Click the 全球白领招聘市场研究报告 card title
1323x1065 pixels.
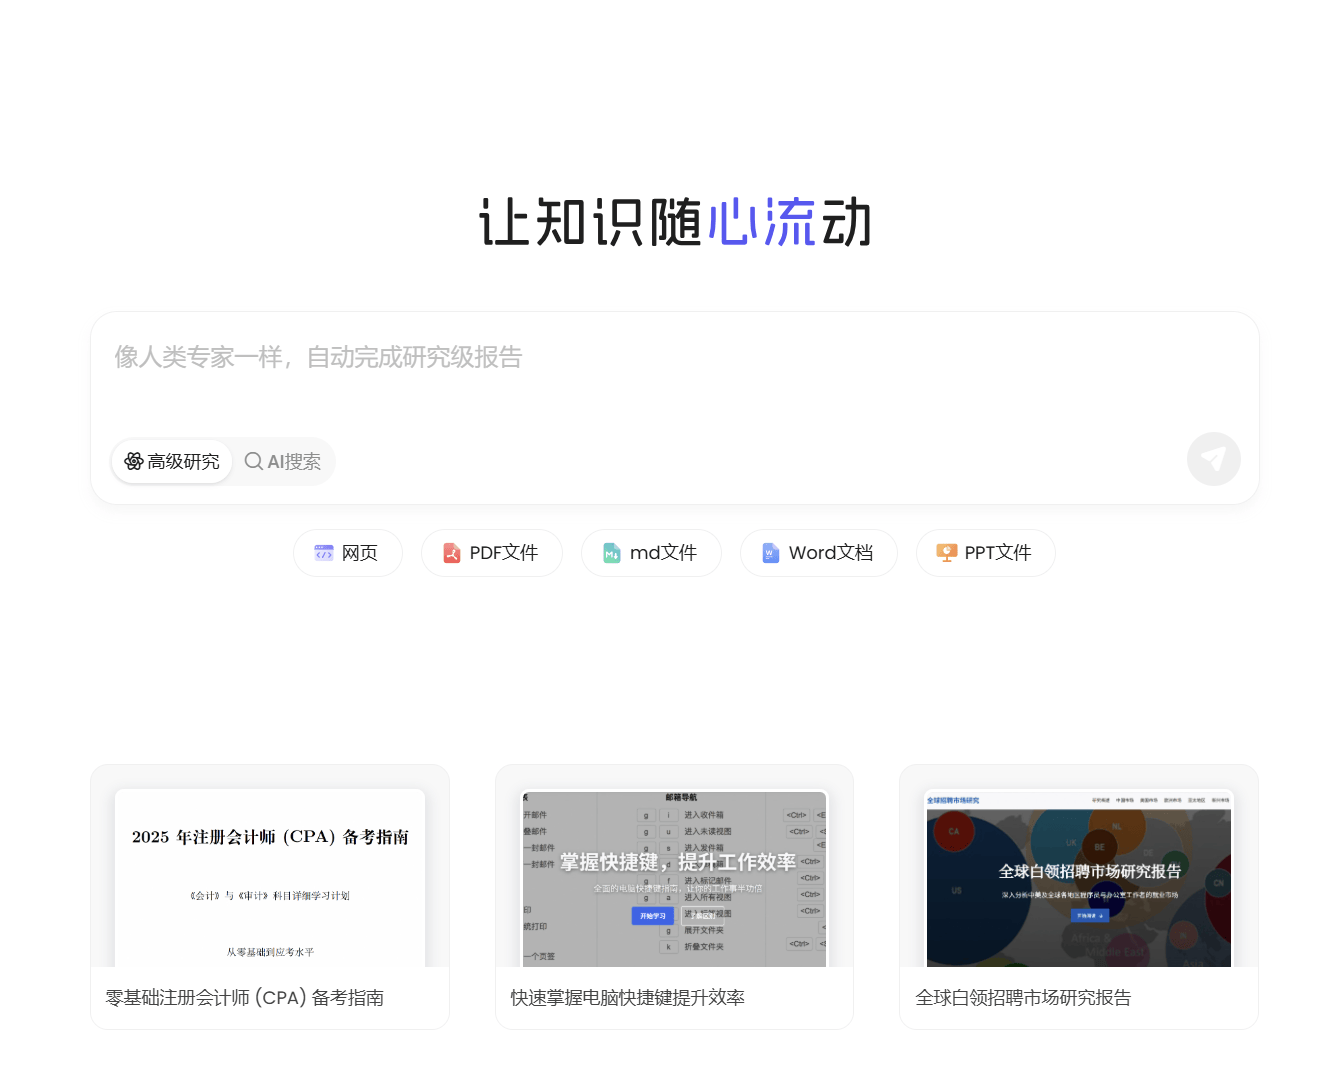pos(1023,998)
